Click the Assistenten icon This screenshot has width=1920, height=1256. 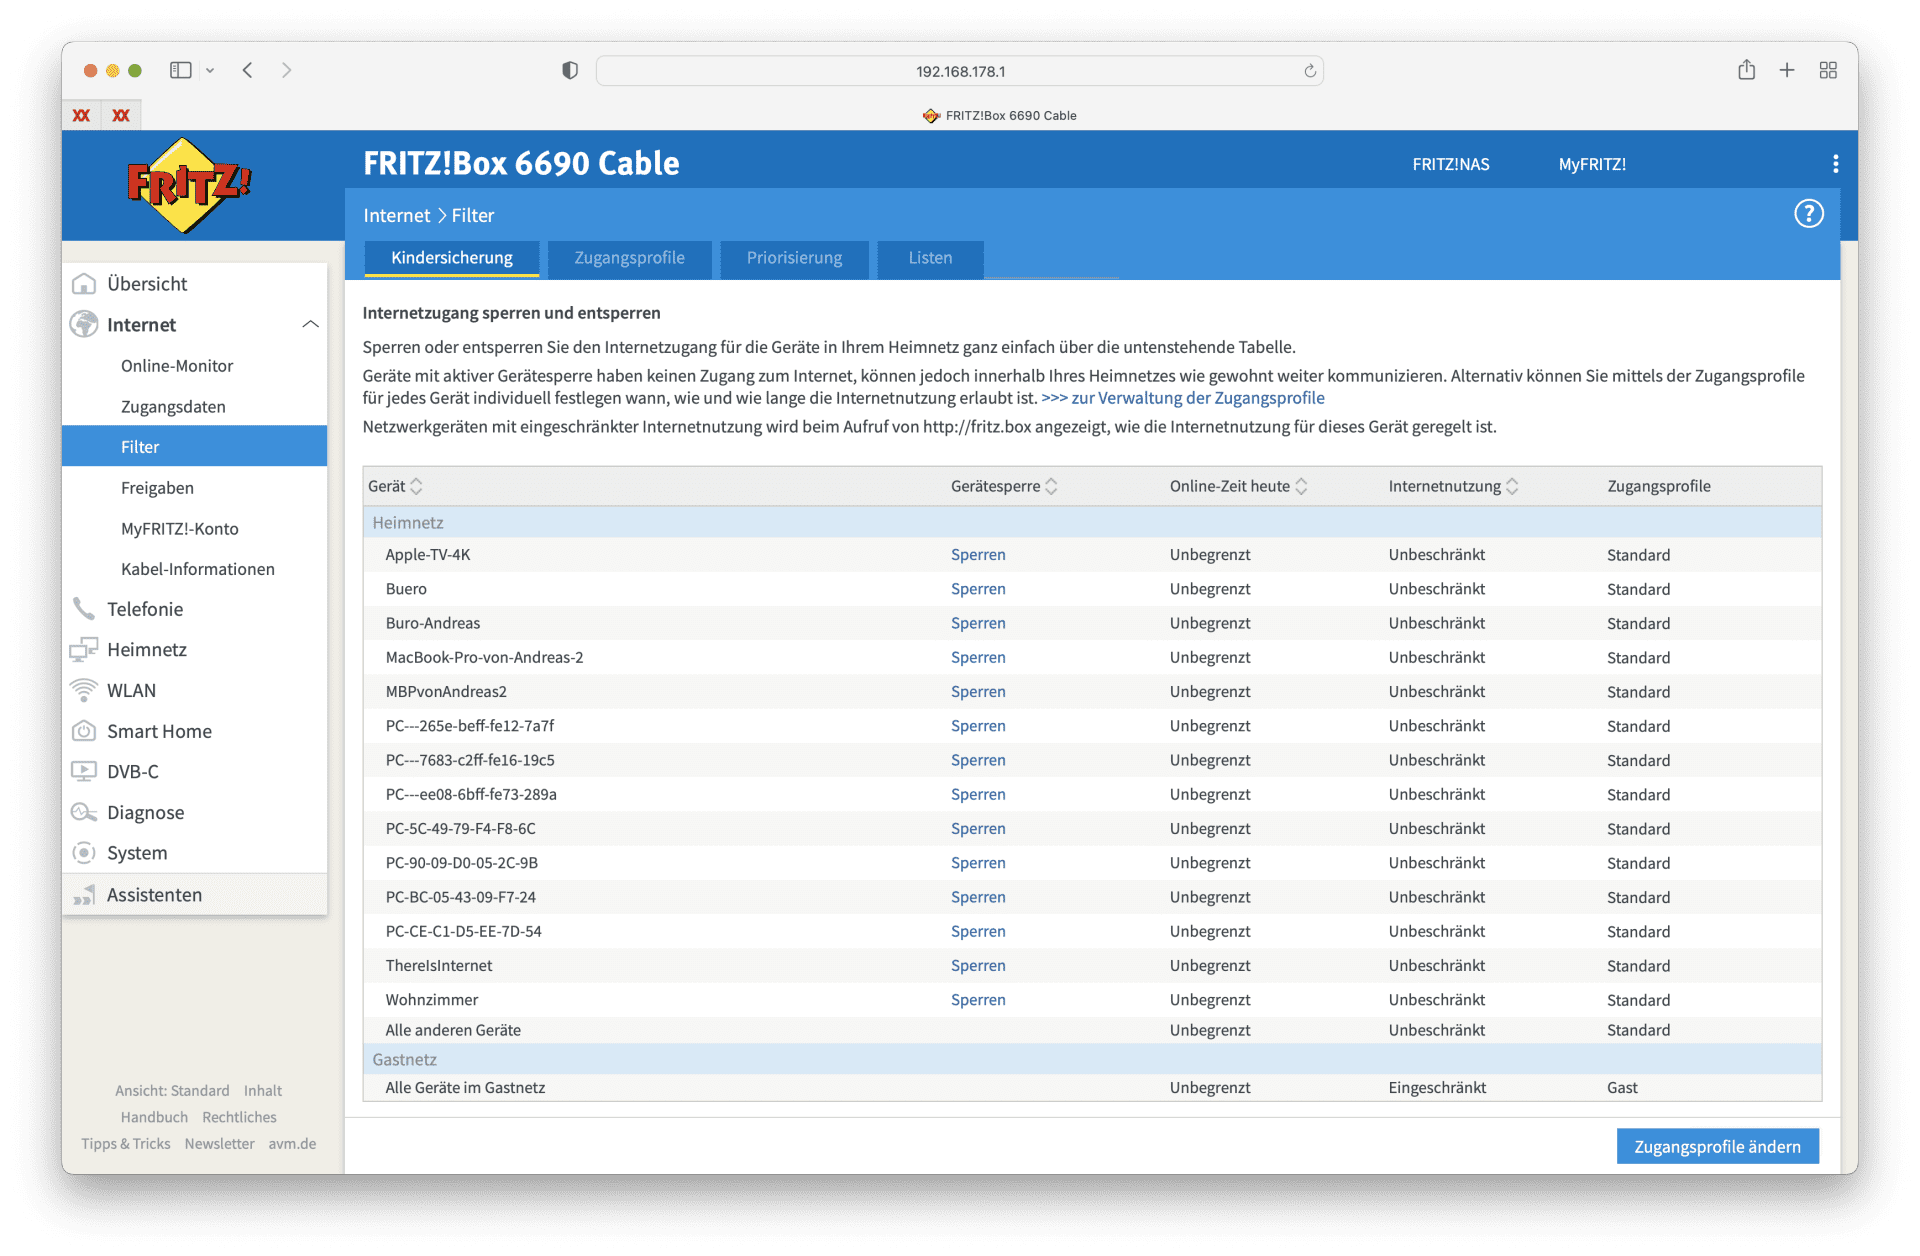[84, 895]
